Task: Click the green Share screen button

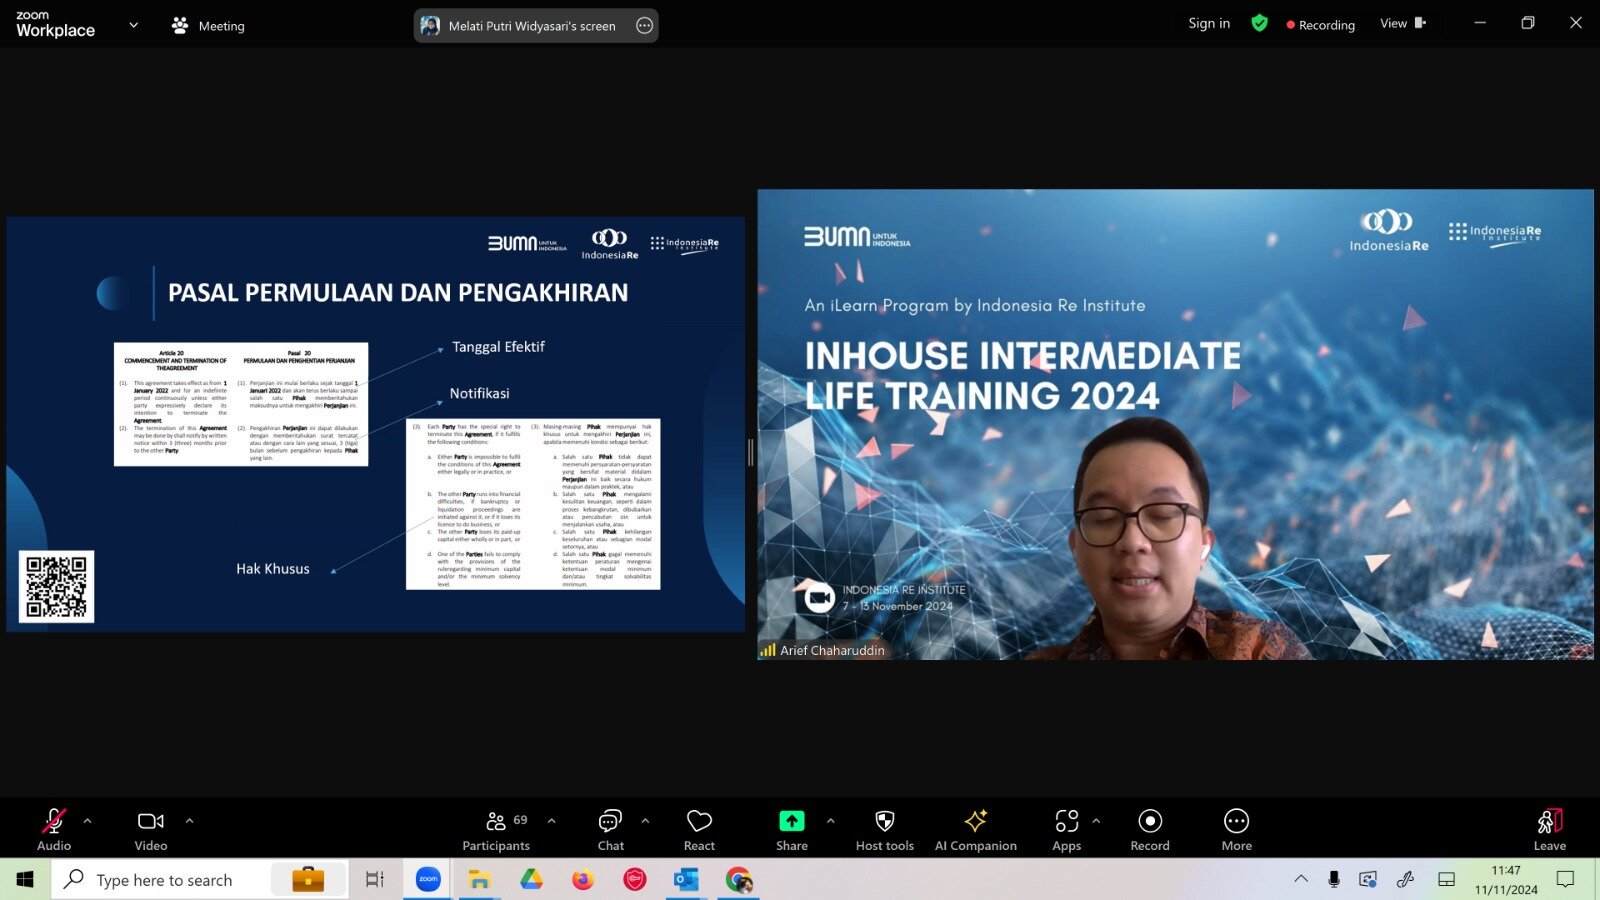Action: click(x=791, y=829)
